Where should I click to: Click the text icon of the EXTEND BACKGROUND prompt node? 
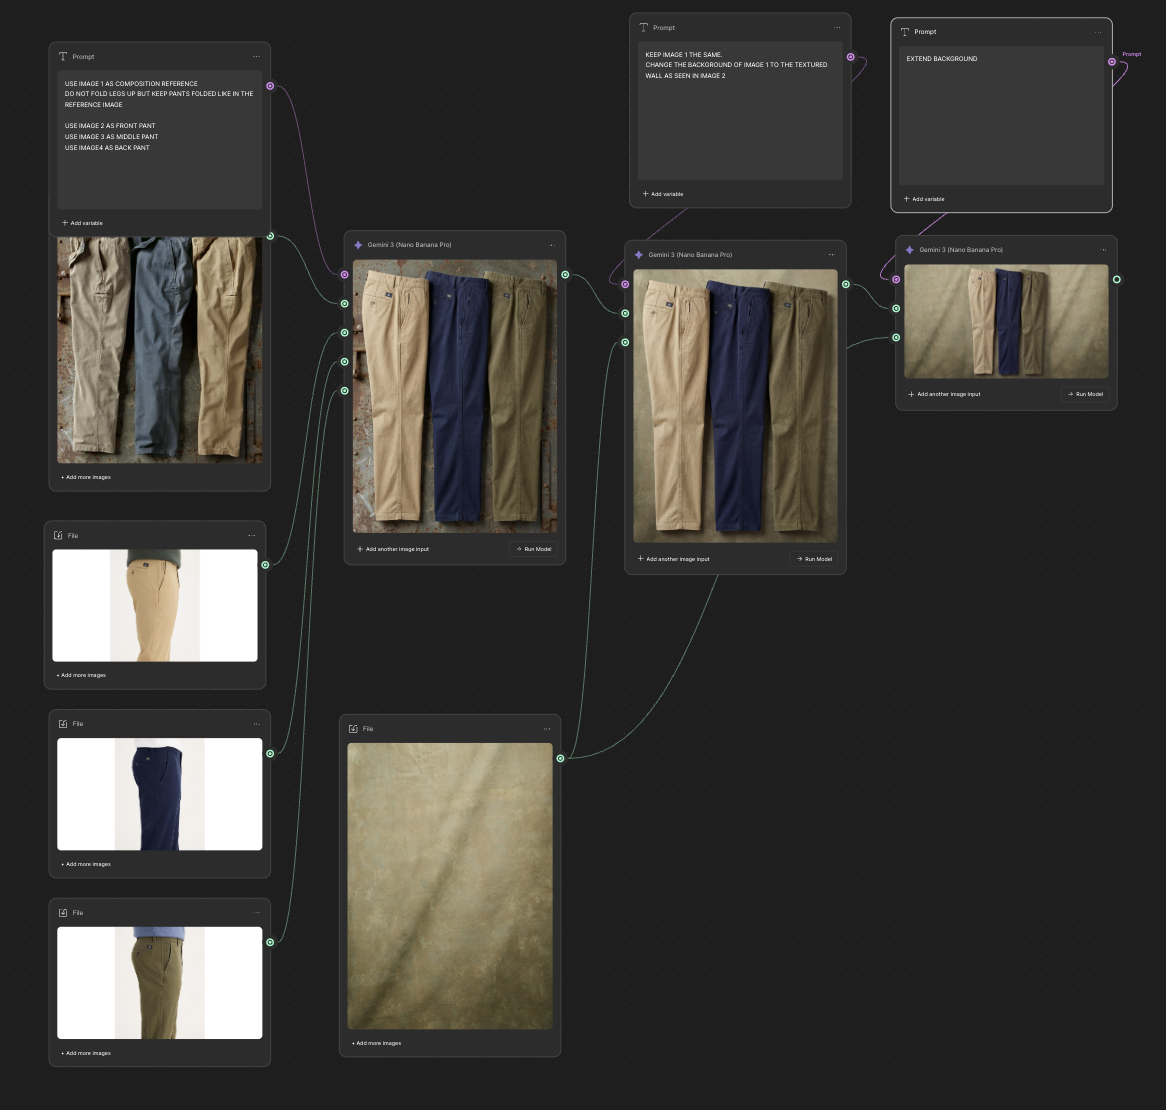coord(905,32)
